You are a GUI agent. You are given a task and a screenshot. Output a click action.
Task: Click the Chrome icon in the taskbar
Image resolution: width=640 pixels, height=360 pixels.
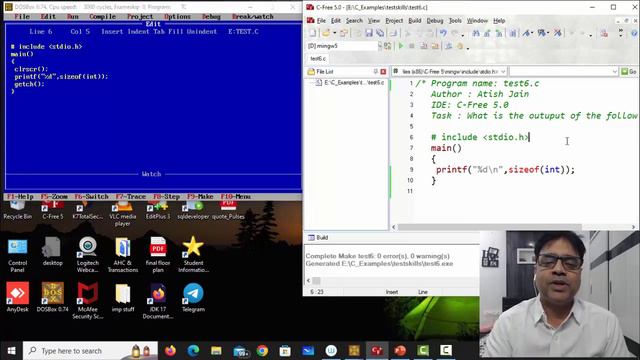[262, 351]
